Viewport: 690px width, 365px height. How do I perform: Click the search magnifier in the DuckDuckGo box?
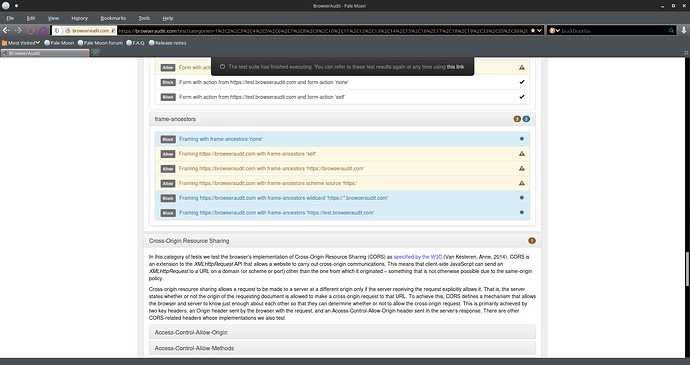pos(671,31)
